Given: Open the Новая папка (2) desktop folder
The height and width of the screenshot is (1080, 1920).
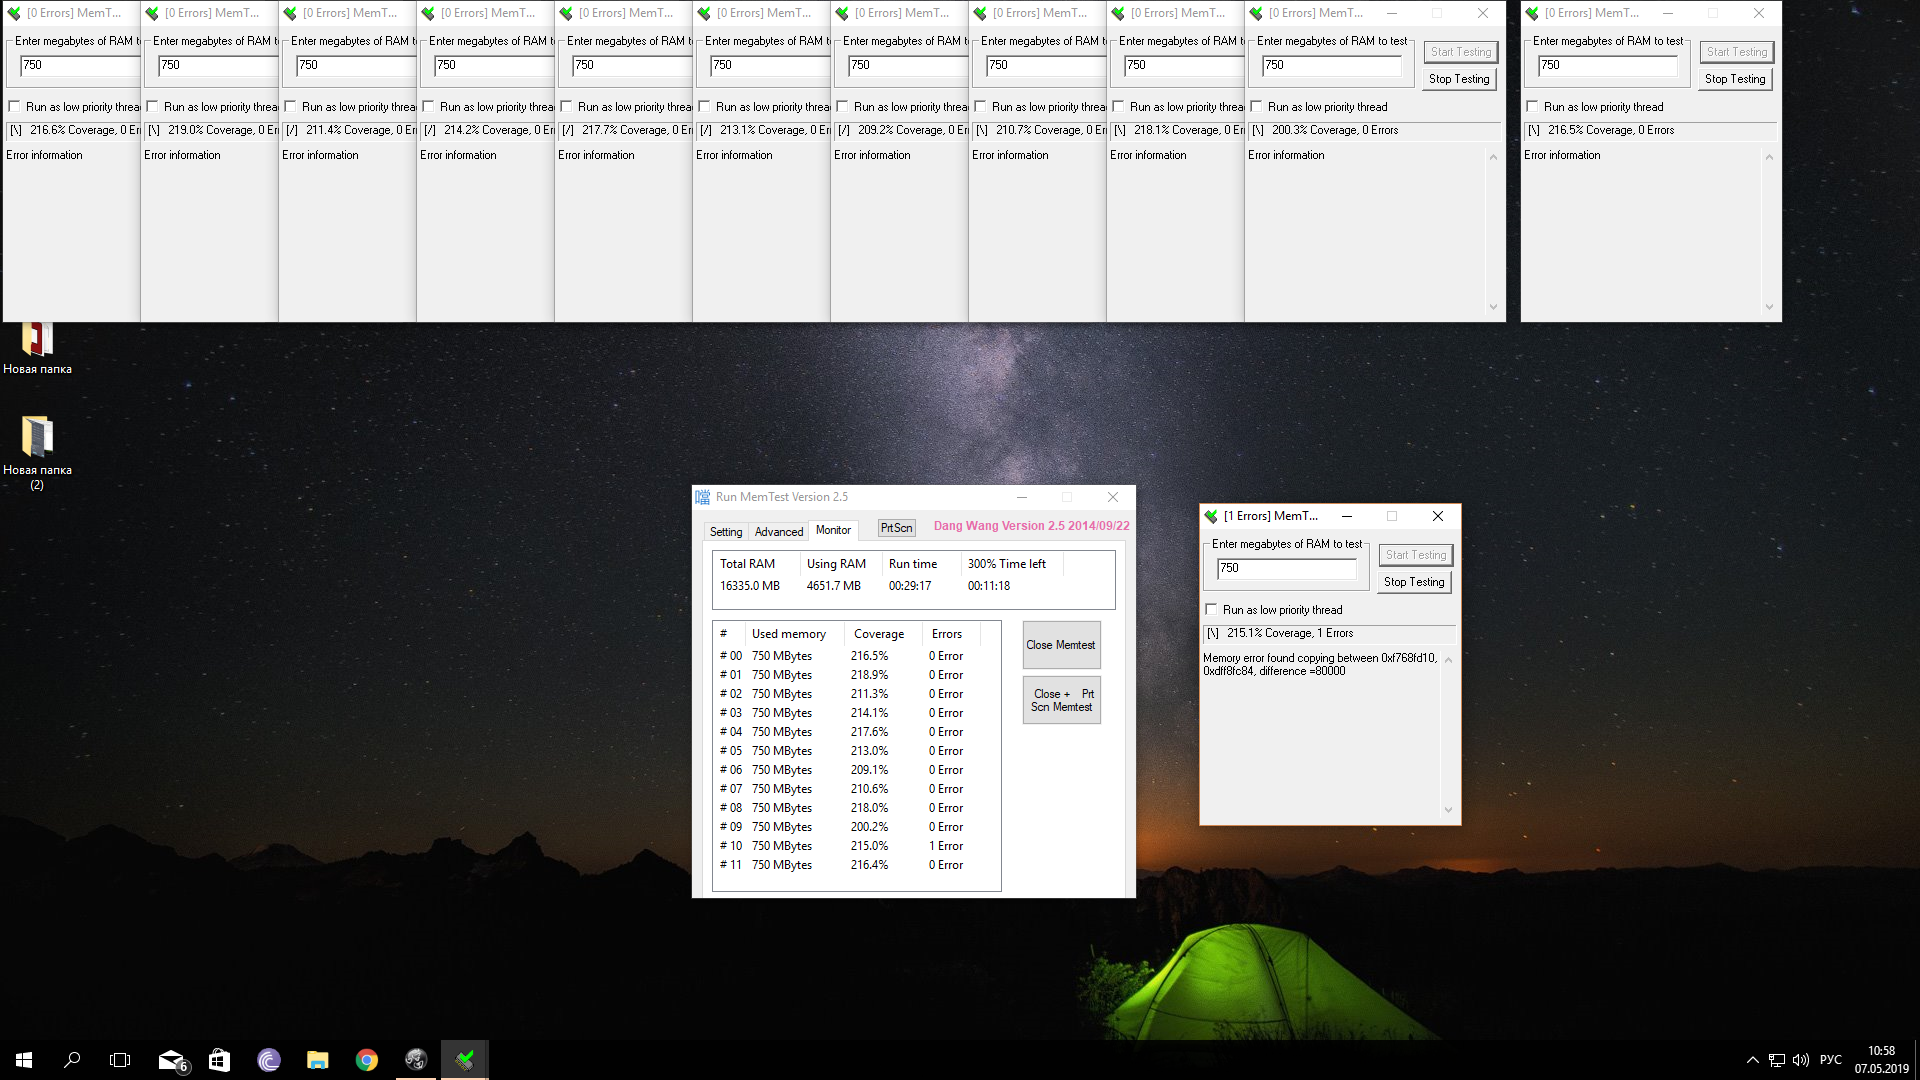Looking at the screenshot, I should point(37,438).
